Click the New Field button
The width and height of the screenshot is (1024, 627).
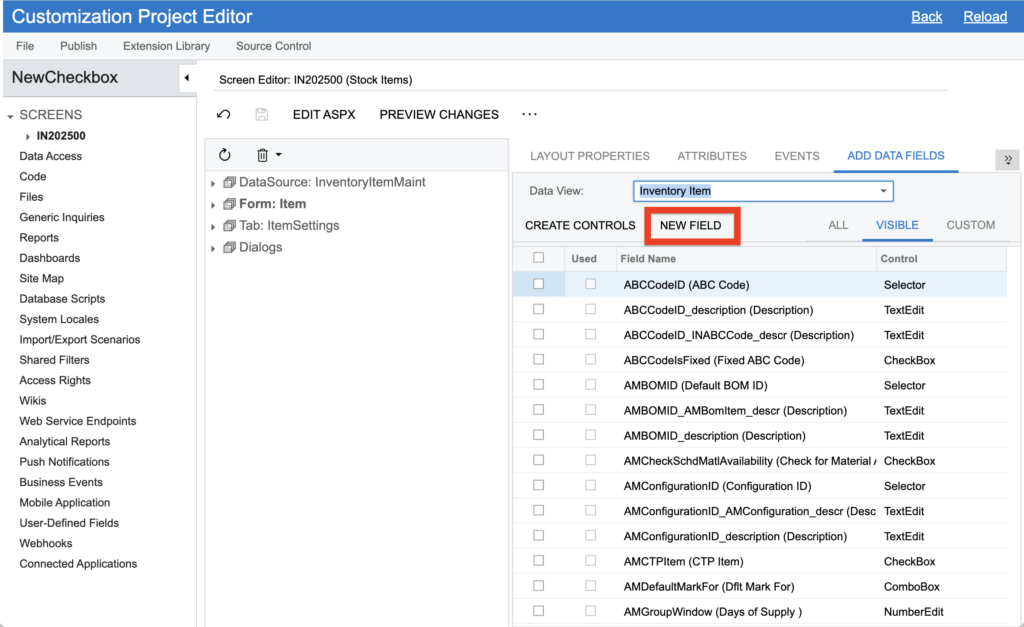click(x=690, y=225)
